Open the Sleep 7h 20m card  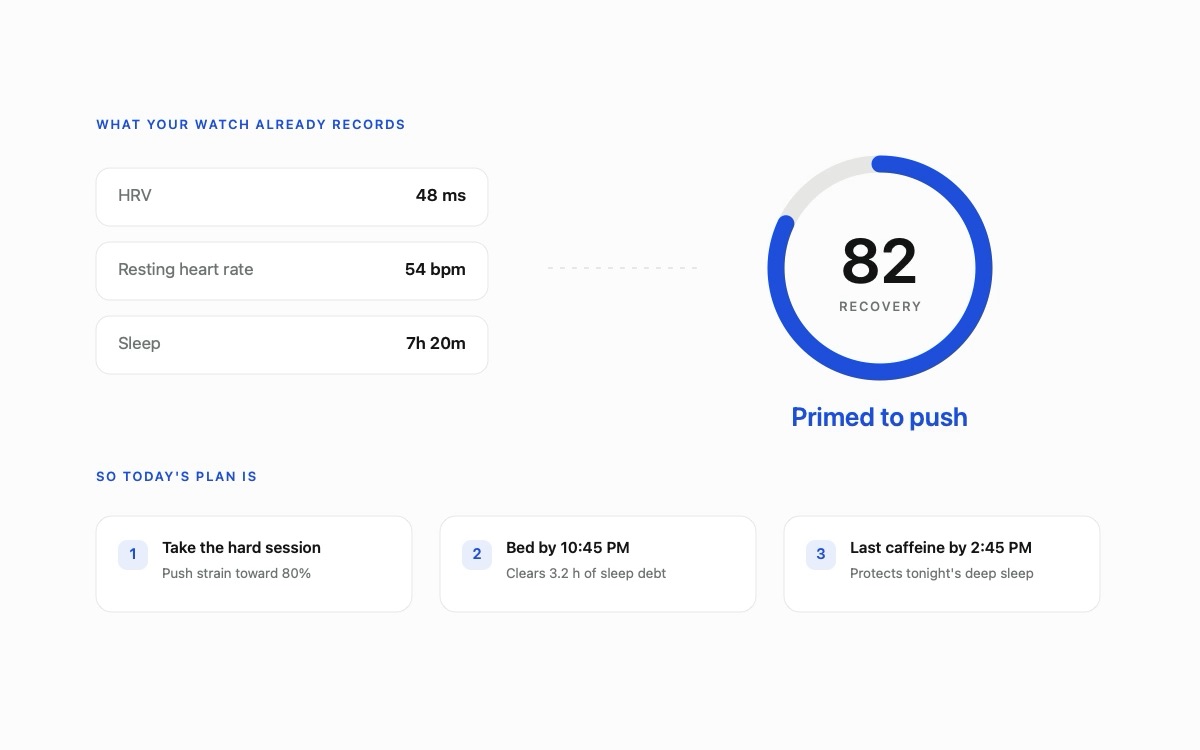292,344
